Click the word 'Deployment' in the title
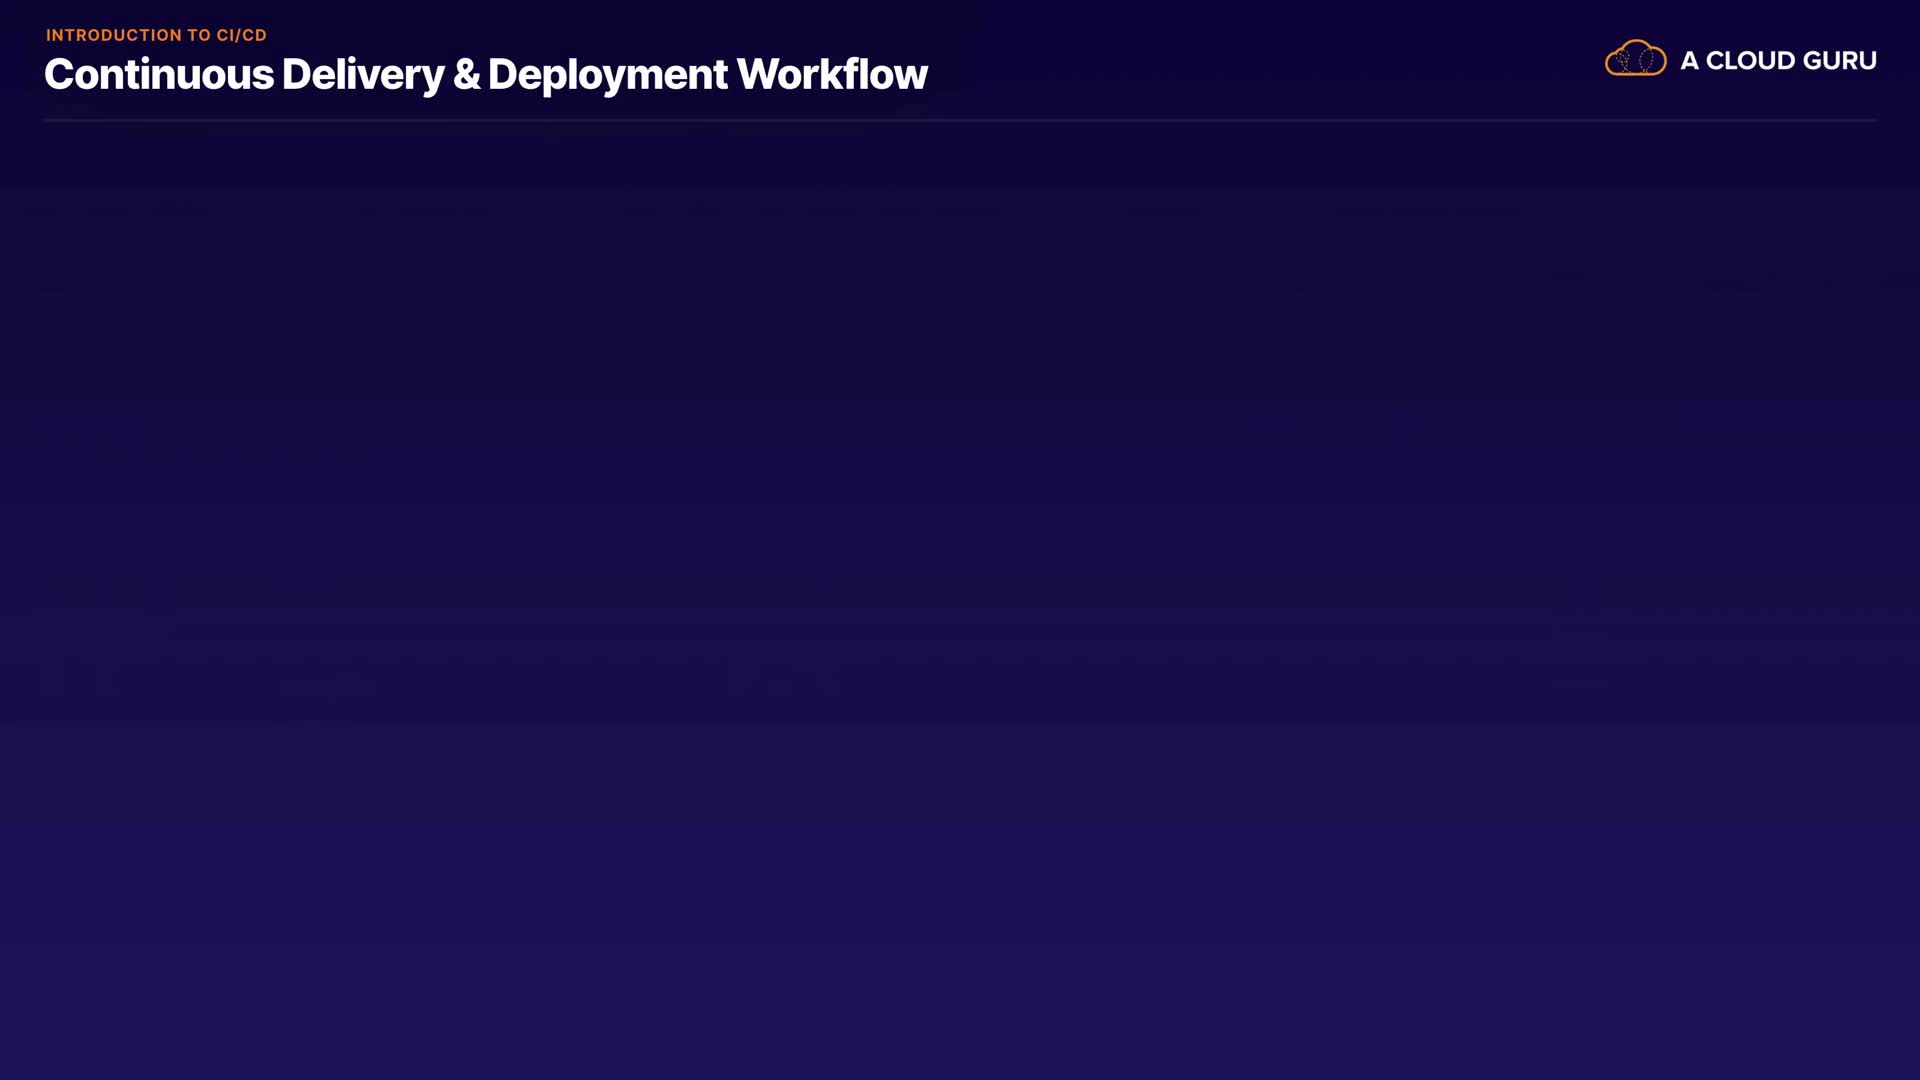This screenshot has width=1920, height=1080. 608,75
